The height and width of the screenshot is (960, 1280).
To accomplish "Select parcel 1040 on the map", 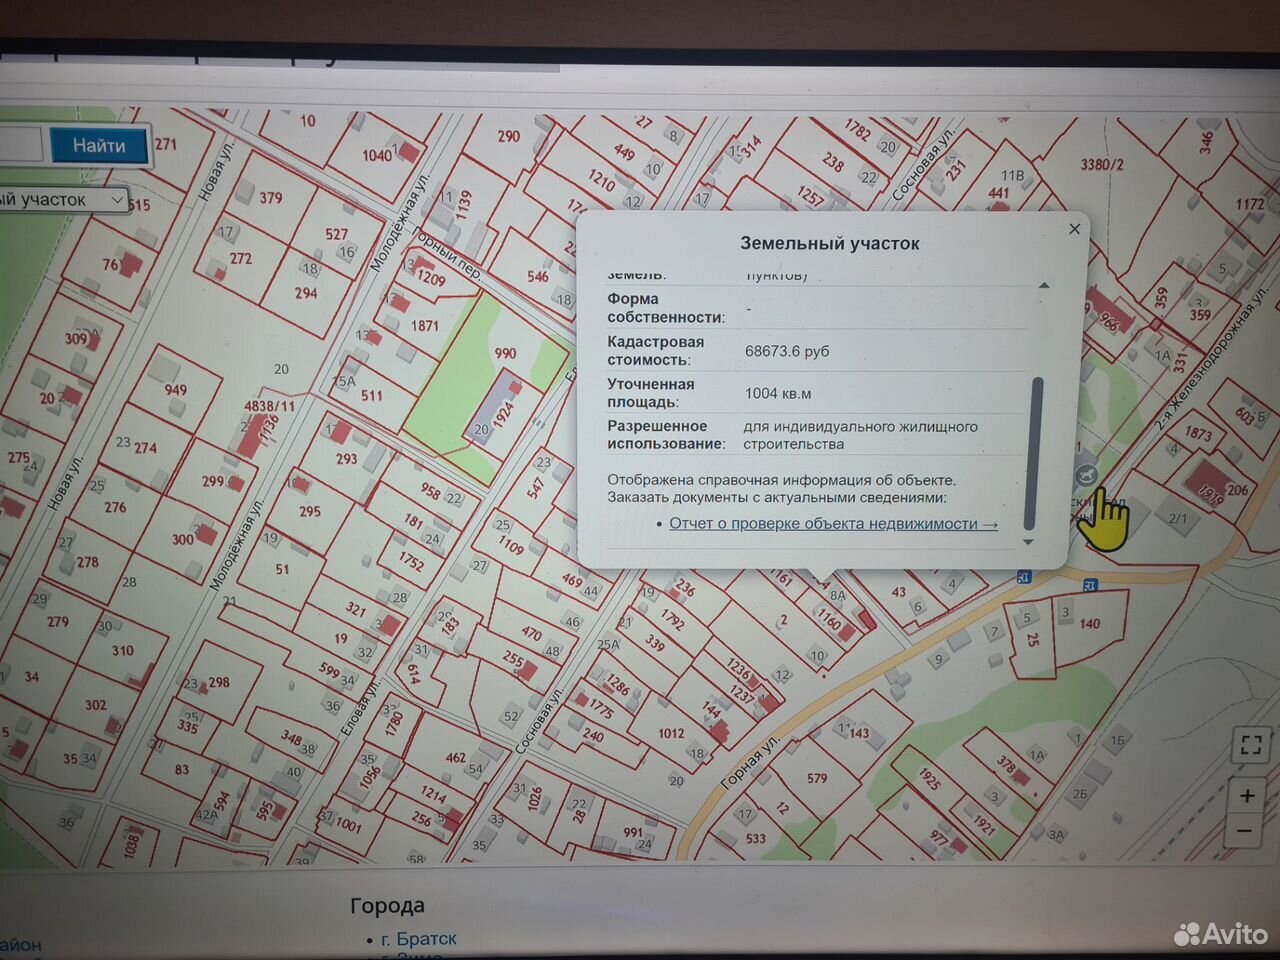I will click(x=377, y=155).
